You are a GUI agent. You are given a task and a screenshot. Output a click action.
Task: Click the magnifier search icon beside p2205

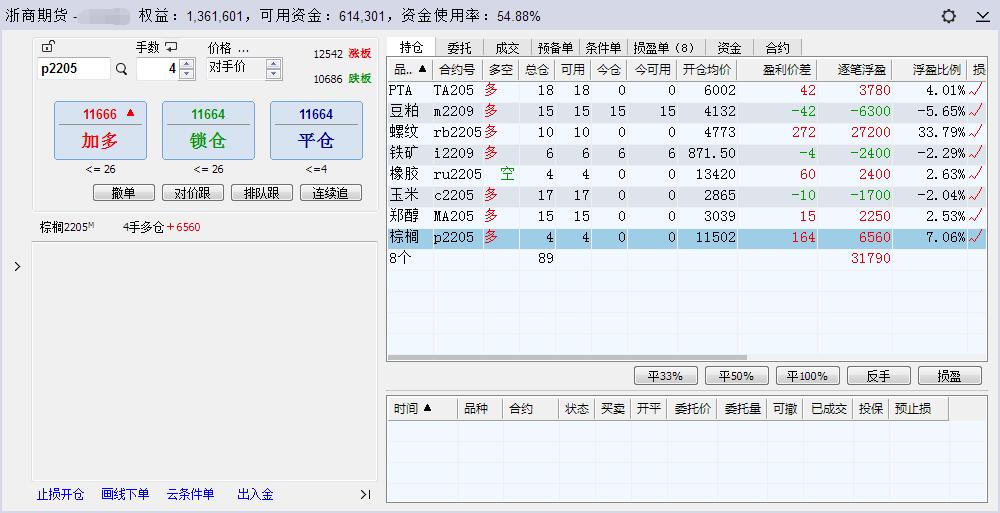pyautogui.click(x=122, y=69)
